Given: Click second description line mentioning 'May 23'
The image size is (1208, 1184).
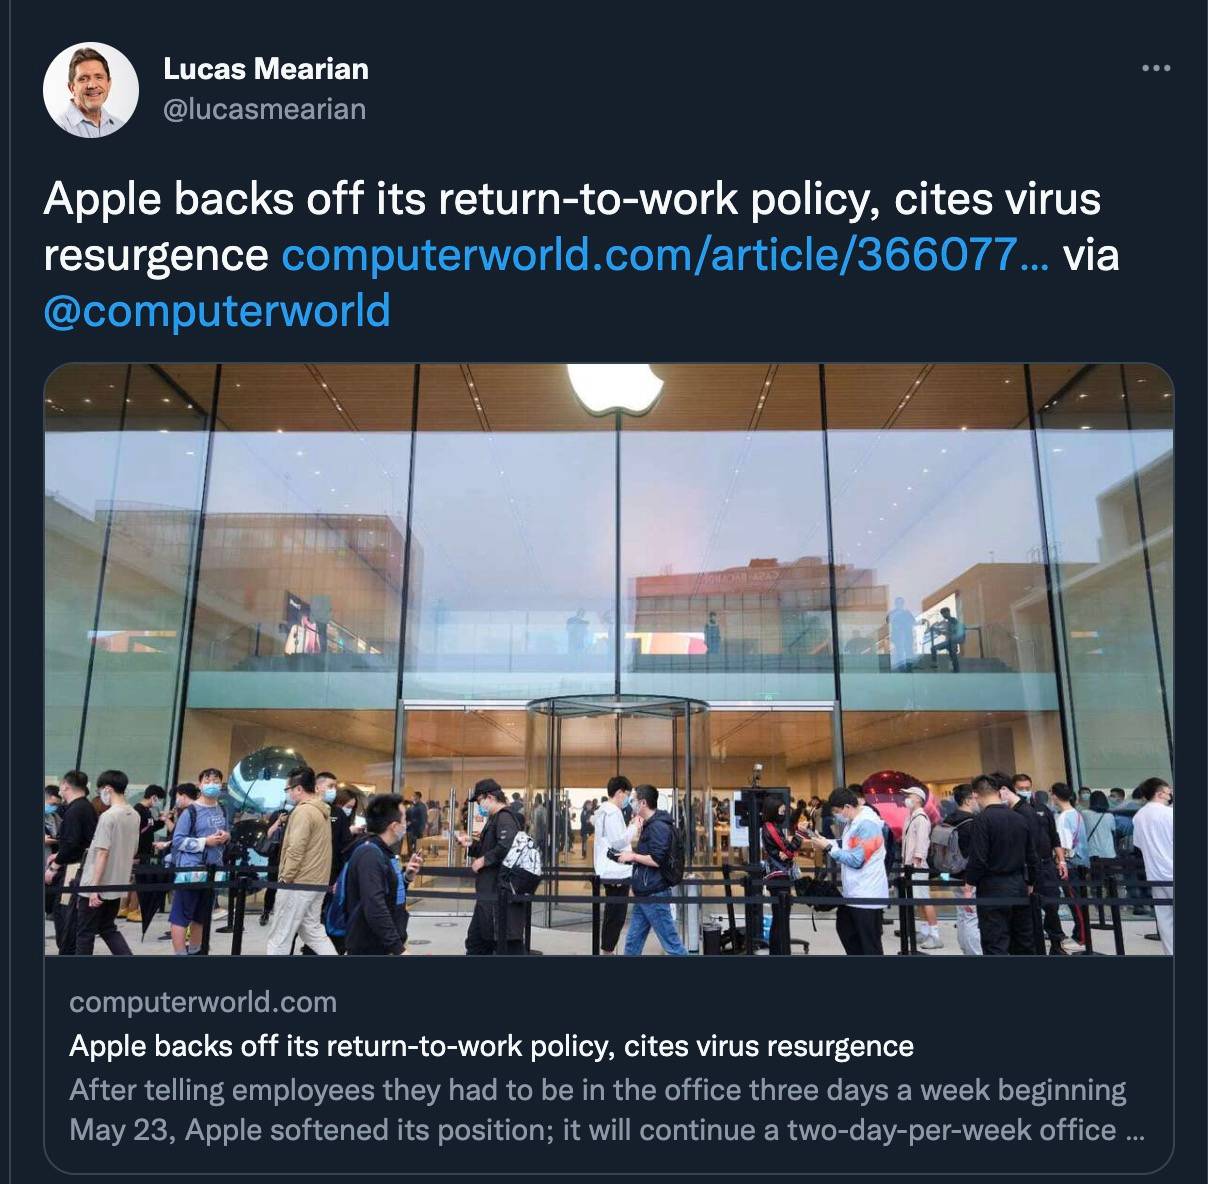Looking at the screenshot, I should [x=607, y=1130].
